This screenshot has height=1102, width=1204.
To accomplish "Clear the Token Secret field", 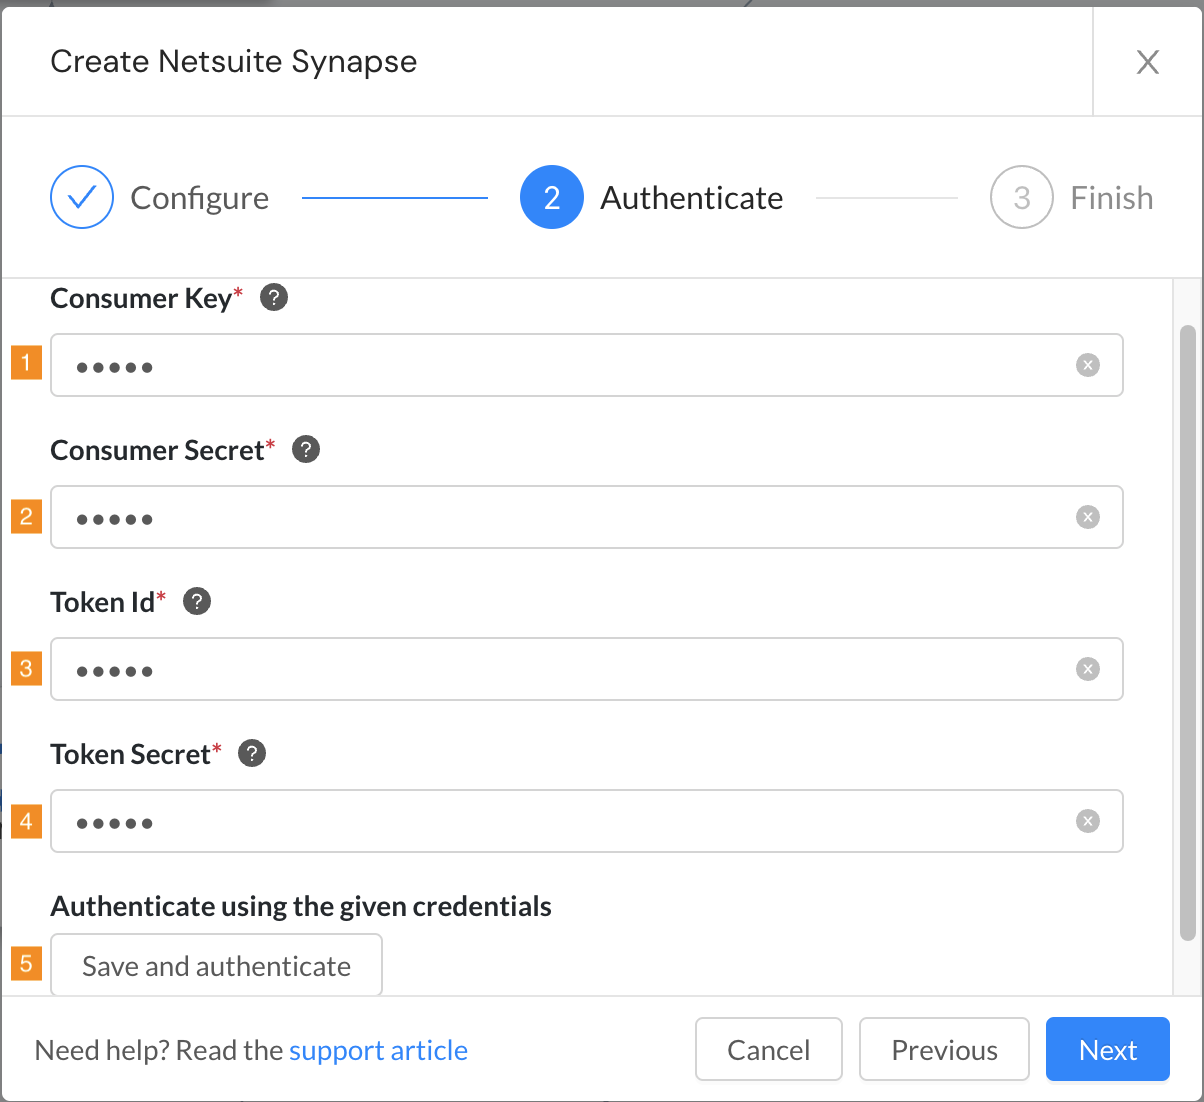I will coord(1088,821).
